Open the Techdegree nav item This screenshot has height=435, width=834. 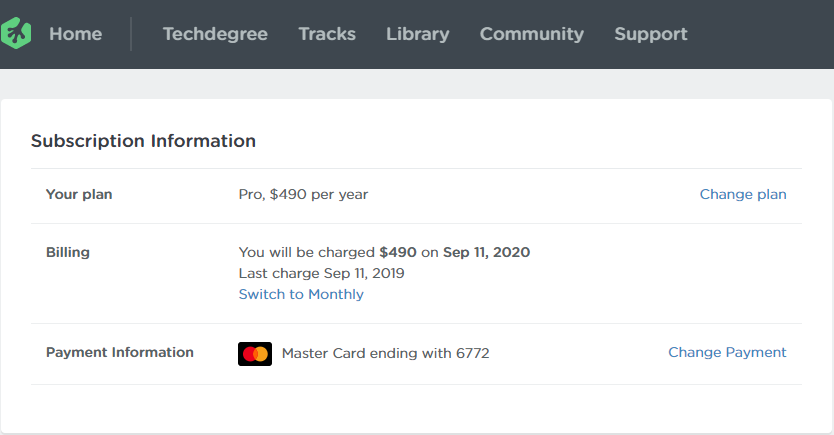click(215, 34)
